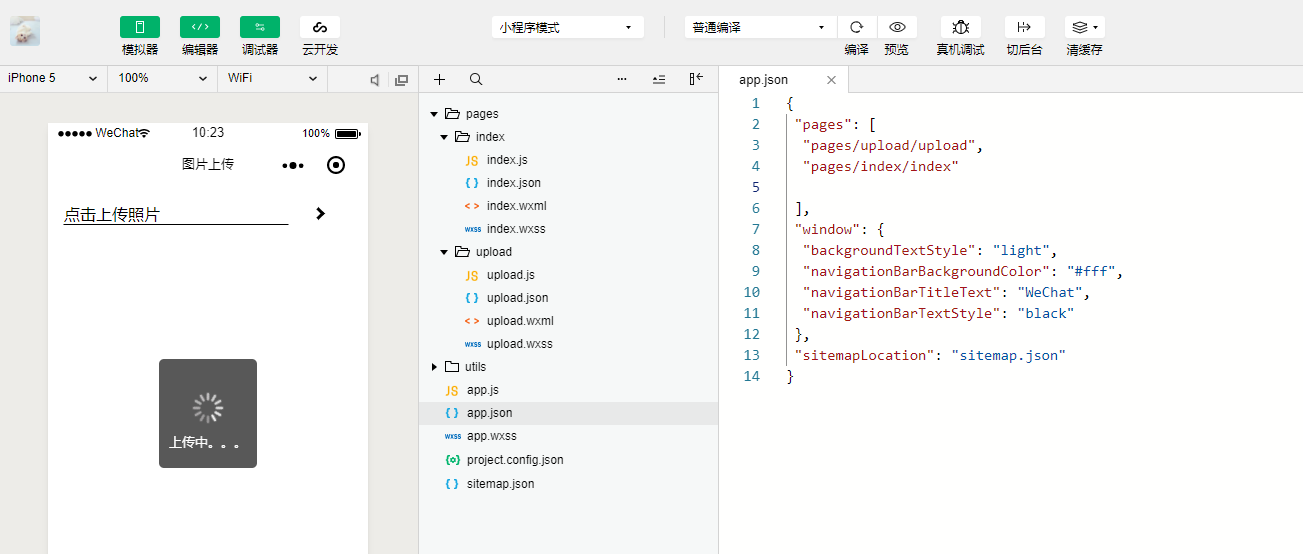Click the 预览 preview eye icon

click(897, 27)
